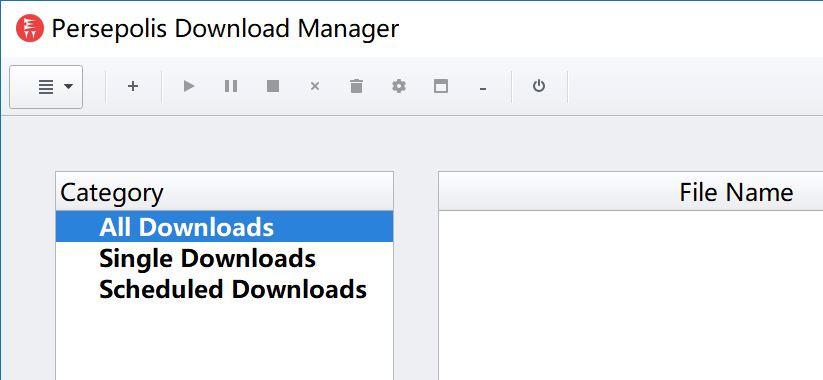This screenshot has height=380, width=823.
Task: Select Single Downloads category
Action: (x=225, y=258)
